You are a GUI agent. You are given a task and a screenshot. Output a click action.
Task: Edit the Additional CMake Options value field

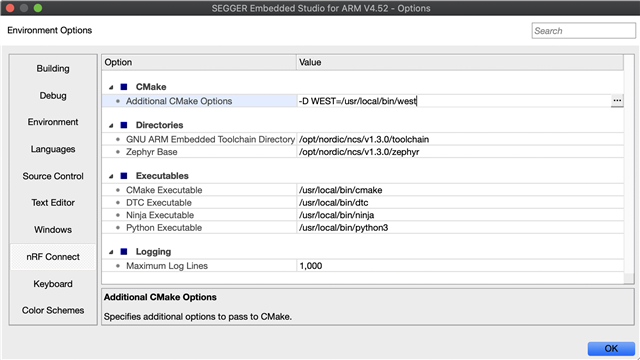click(x=453, y=101)
